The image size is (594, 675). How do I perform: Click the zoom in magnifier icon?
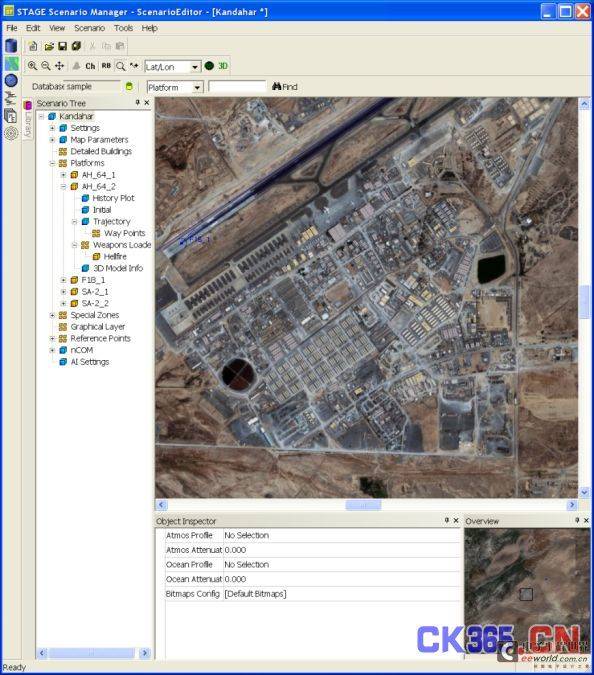(x=32, y=66)
